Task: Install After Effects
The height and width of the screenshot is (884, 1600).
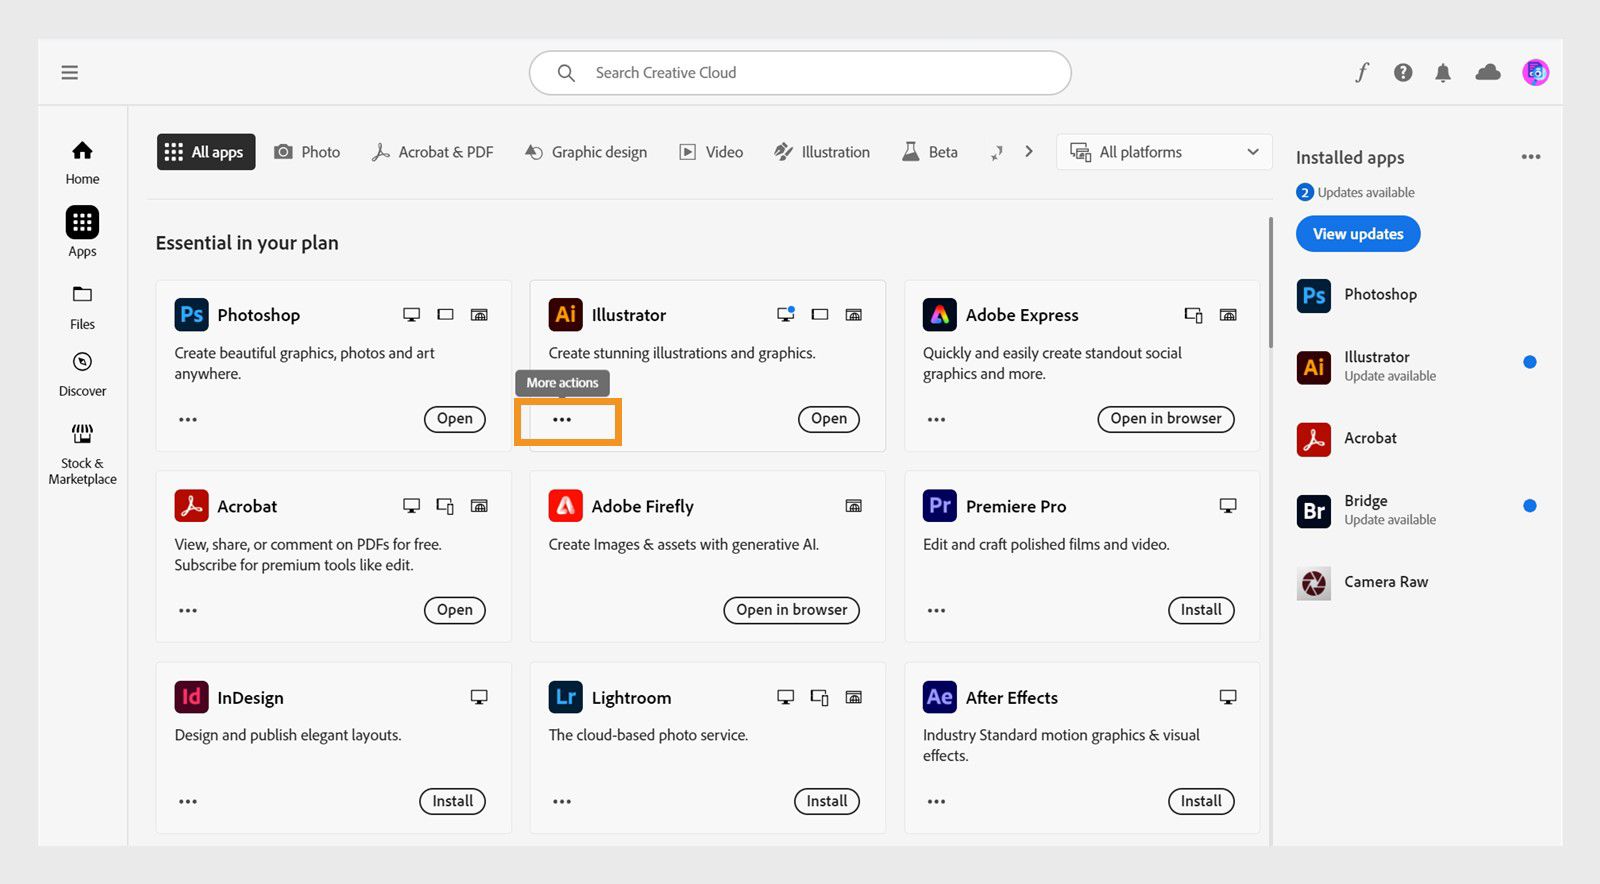Action: [x=1201, y=801]
